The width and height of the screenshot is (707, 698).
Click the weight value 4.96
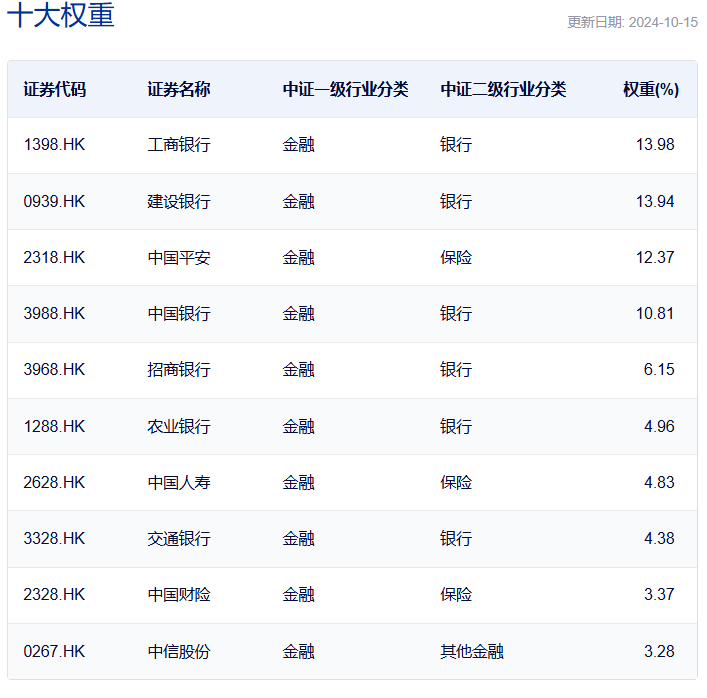point(659,427)
